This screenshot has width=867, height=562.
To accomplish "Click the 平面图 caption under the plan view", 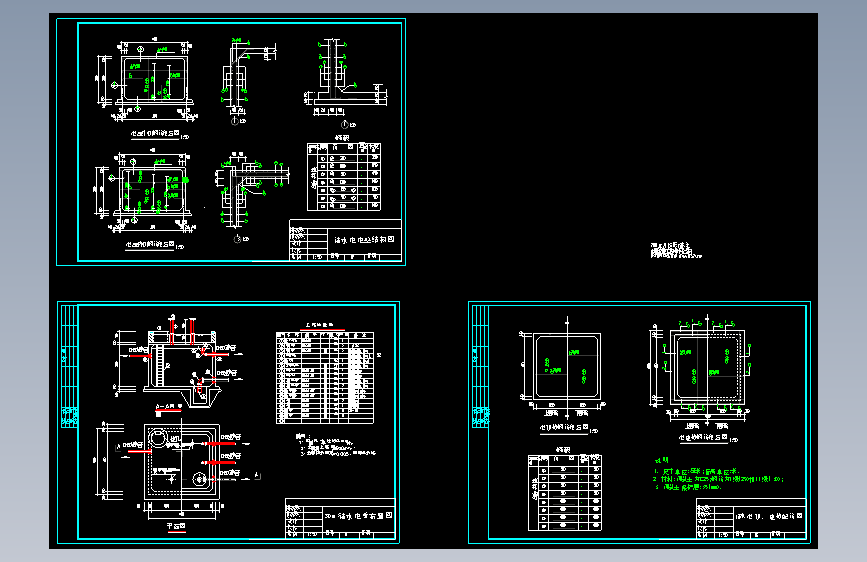I will 176,526.
